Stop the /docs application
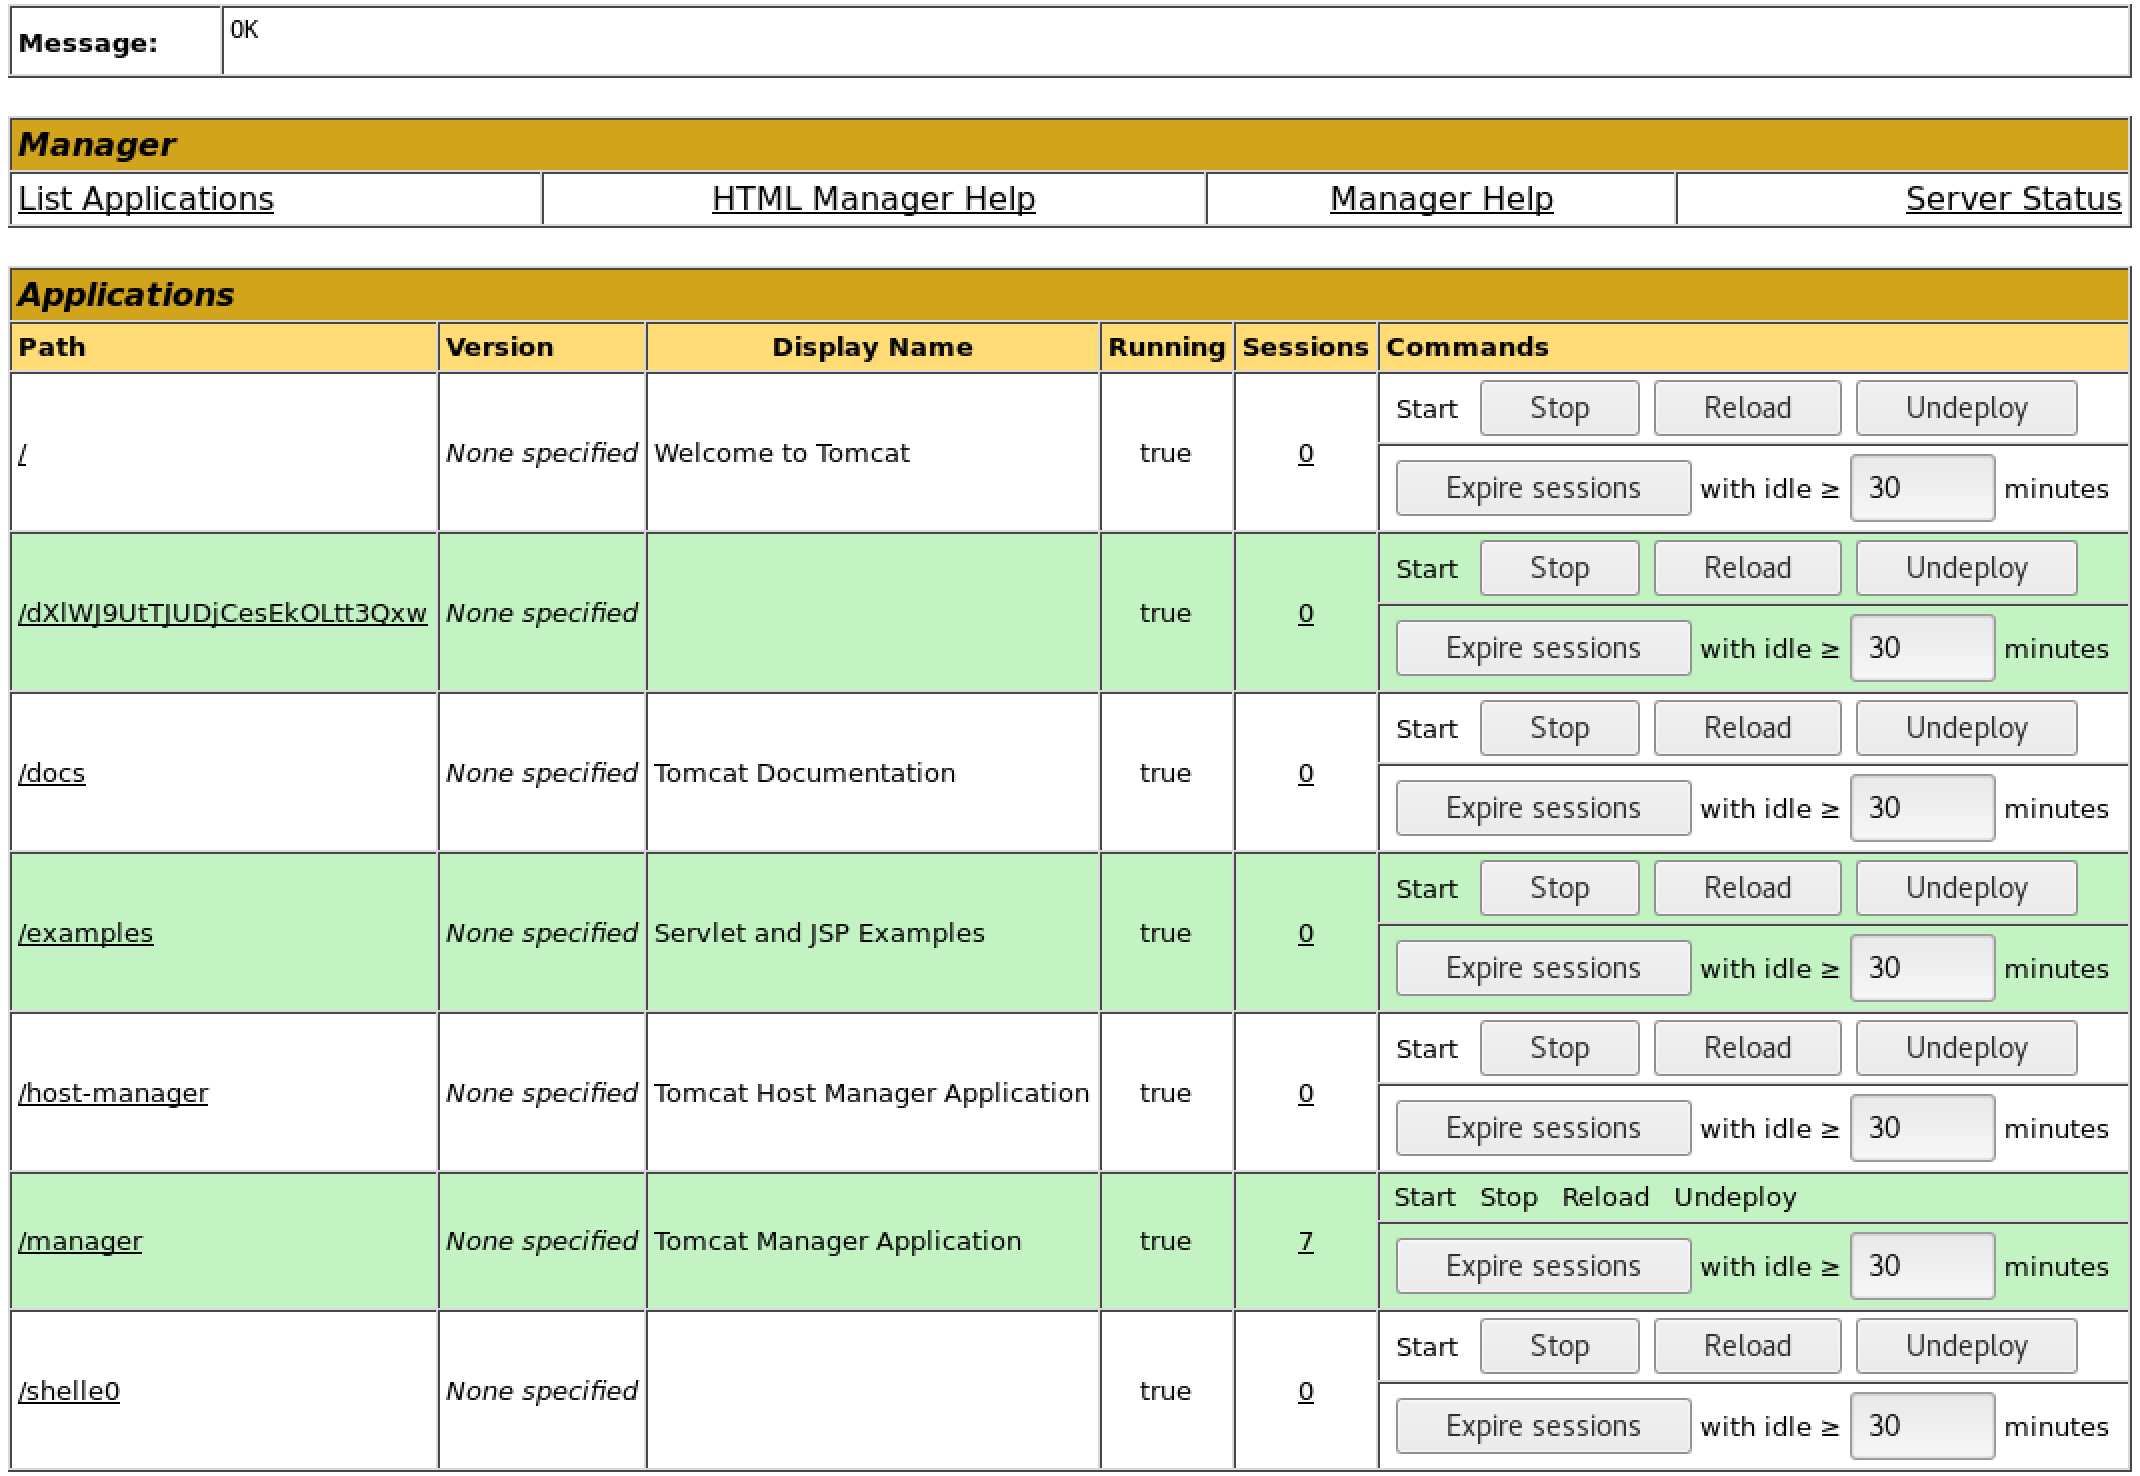2140x1476 pixels. (x=1559, y=728)
